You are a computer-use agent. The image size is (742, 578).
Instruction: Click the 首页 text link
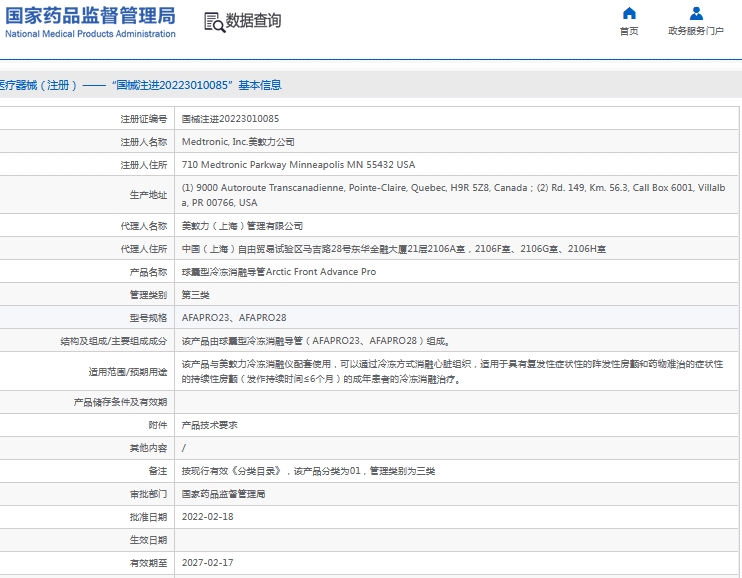click(x=629, y=31)
